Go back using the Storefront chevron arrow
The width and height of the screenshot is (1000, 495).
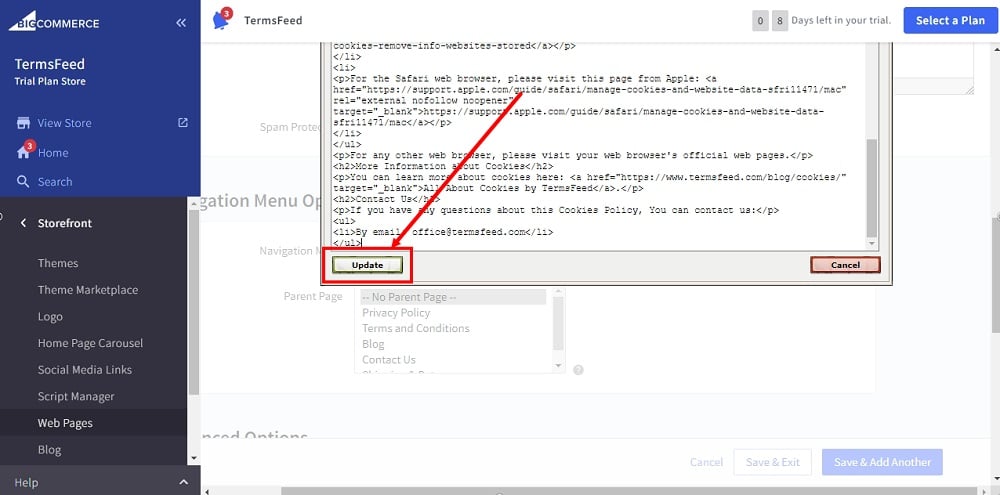[x=24, y=223]
